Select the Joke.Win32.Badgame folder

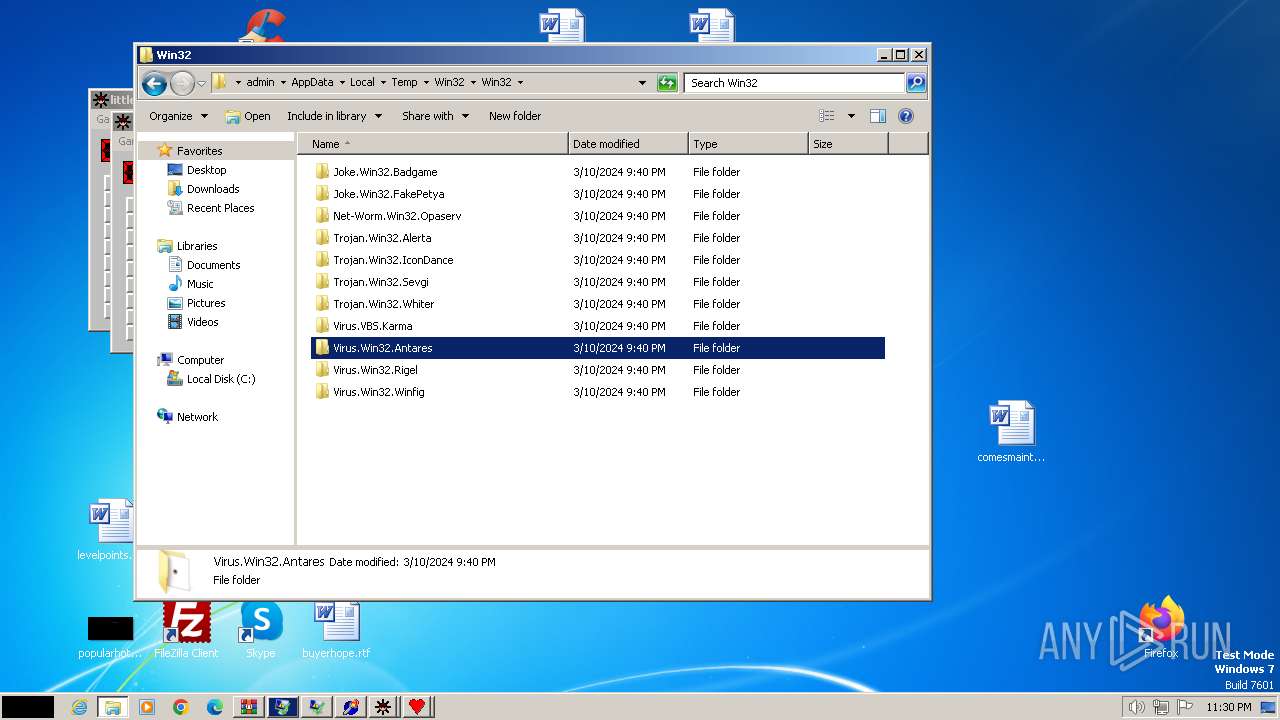coord(385,172)
